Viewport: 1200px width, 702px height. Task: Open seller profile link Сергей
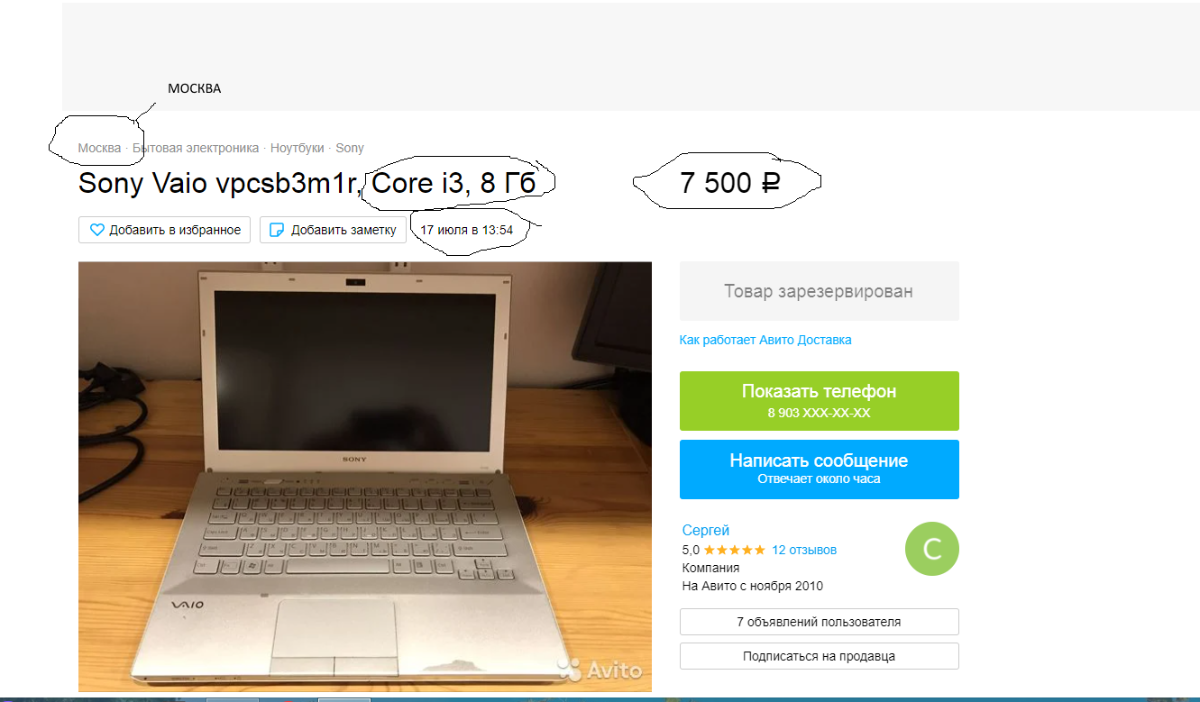(706, 530)
